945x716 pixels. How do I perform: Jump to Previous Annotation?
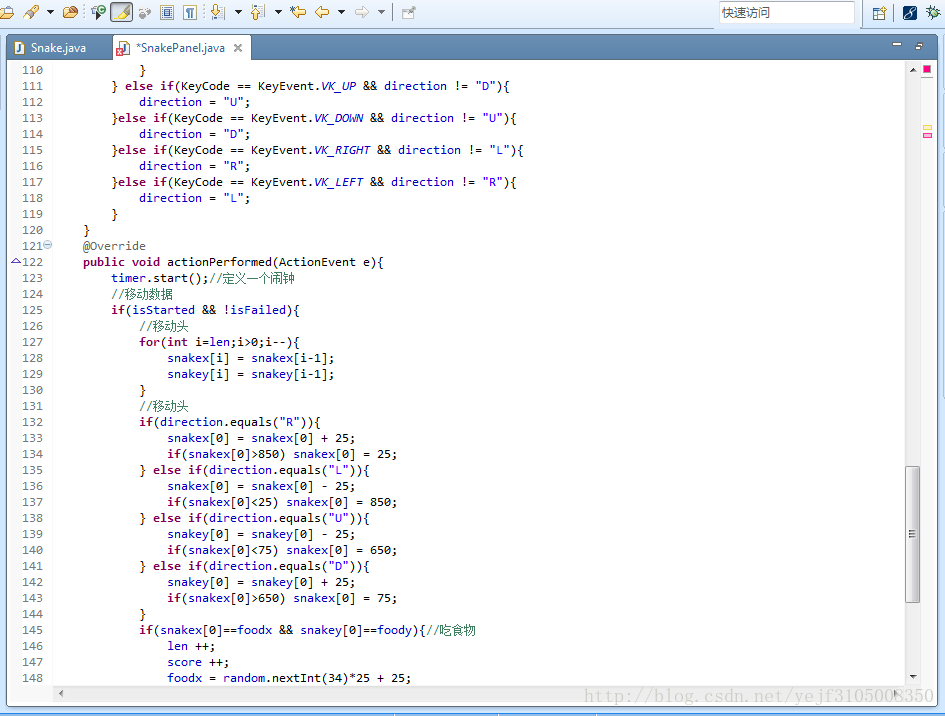[257, 12]
